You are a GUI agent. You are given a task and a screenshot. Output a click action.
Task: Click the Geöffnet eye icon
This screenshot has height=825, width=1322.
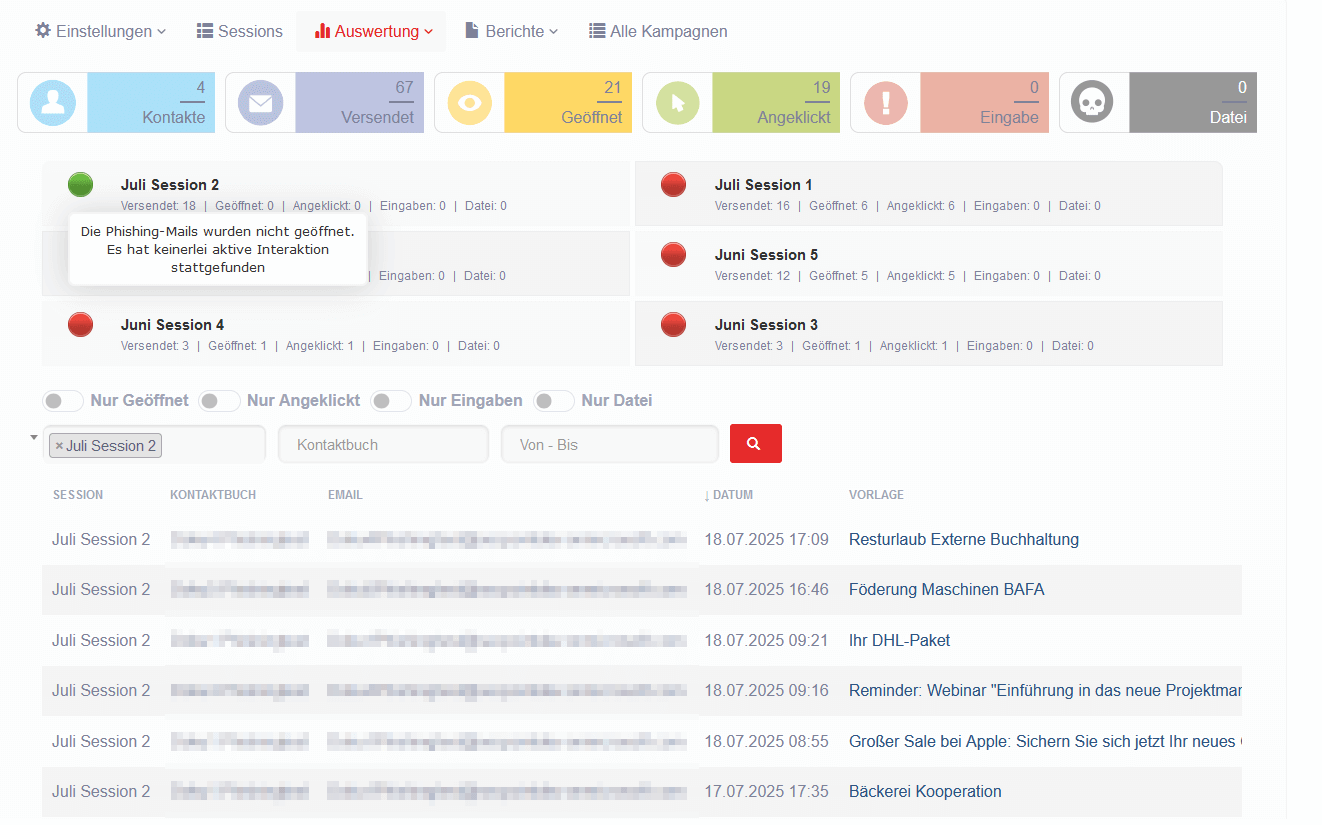pyautogui.click(x=469, y=102)
